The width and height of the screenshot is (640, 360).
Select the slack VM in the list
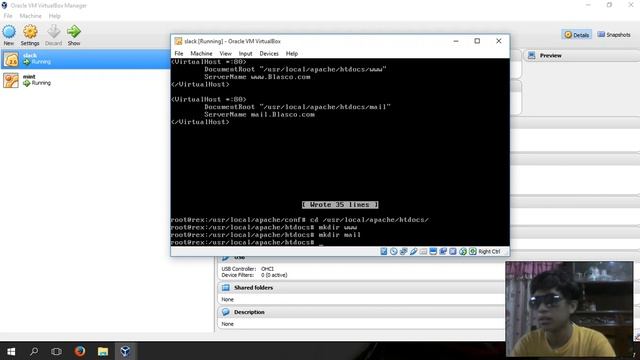[x=85, y=59]
